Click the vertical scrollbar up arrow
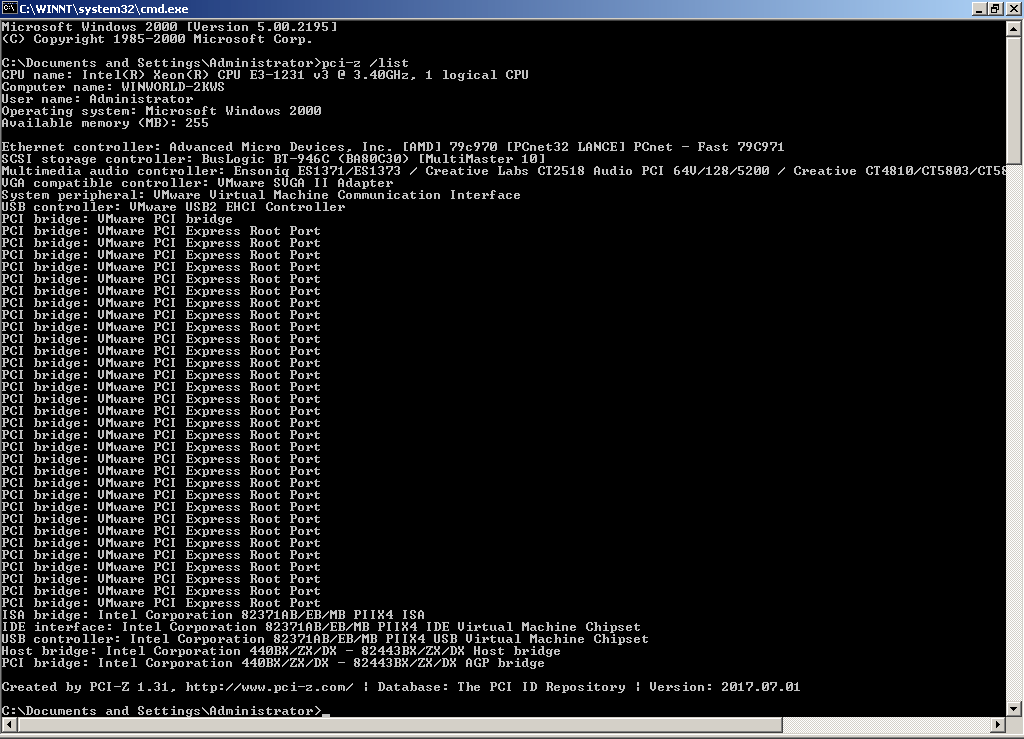 coord(1014,28)
